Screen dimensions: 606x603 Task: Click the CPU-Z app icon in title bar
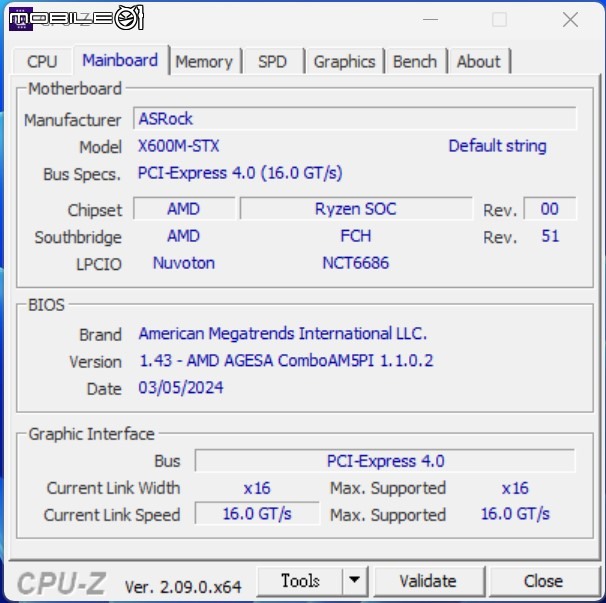20,19
